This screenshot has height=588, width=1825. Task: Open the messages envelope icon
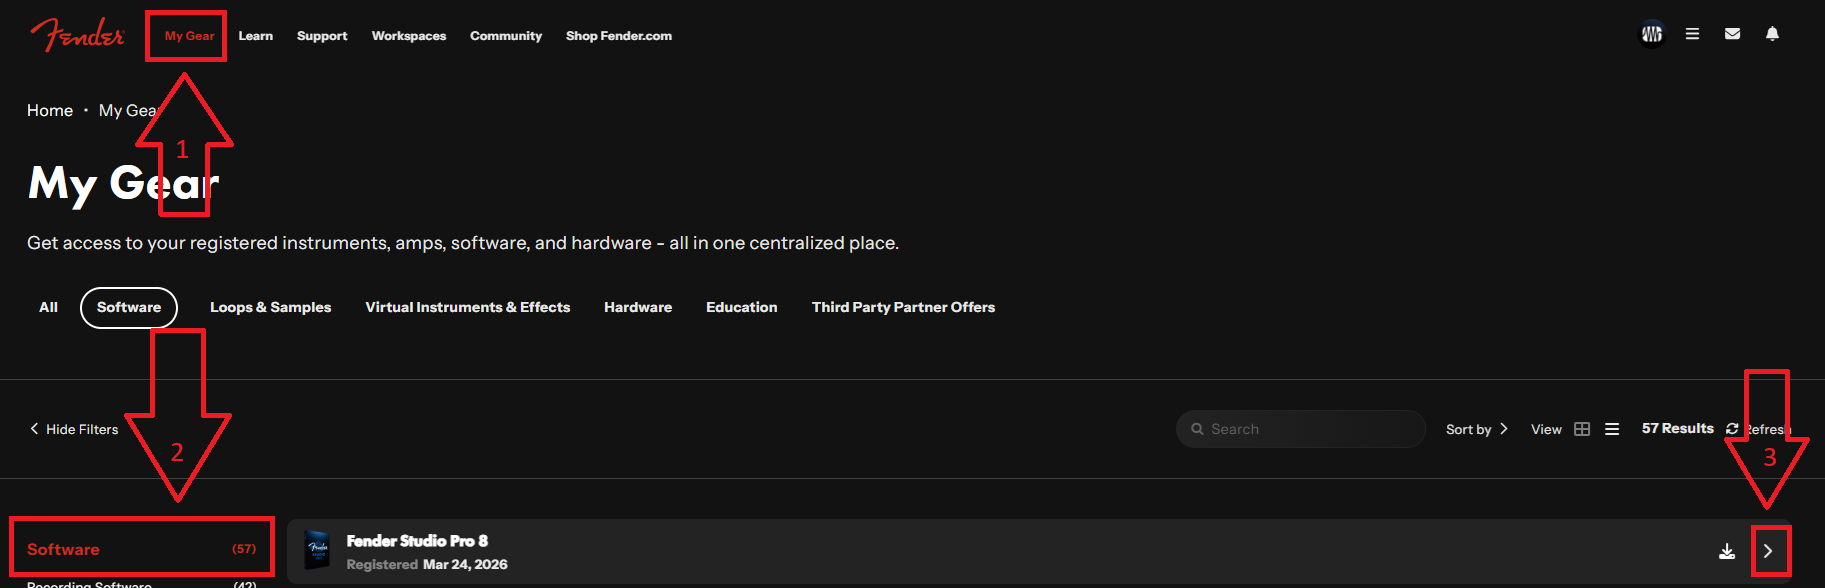[x=1732, y=34]
